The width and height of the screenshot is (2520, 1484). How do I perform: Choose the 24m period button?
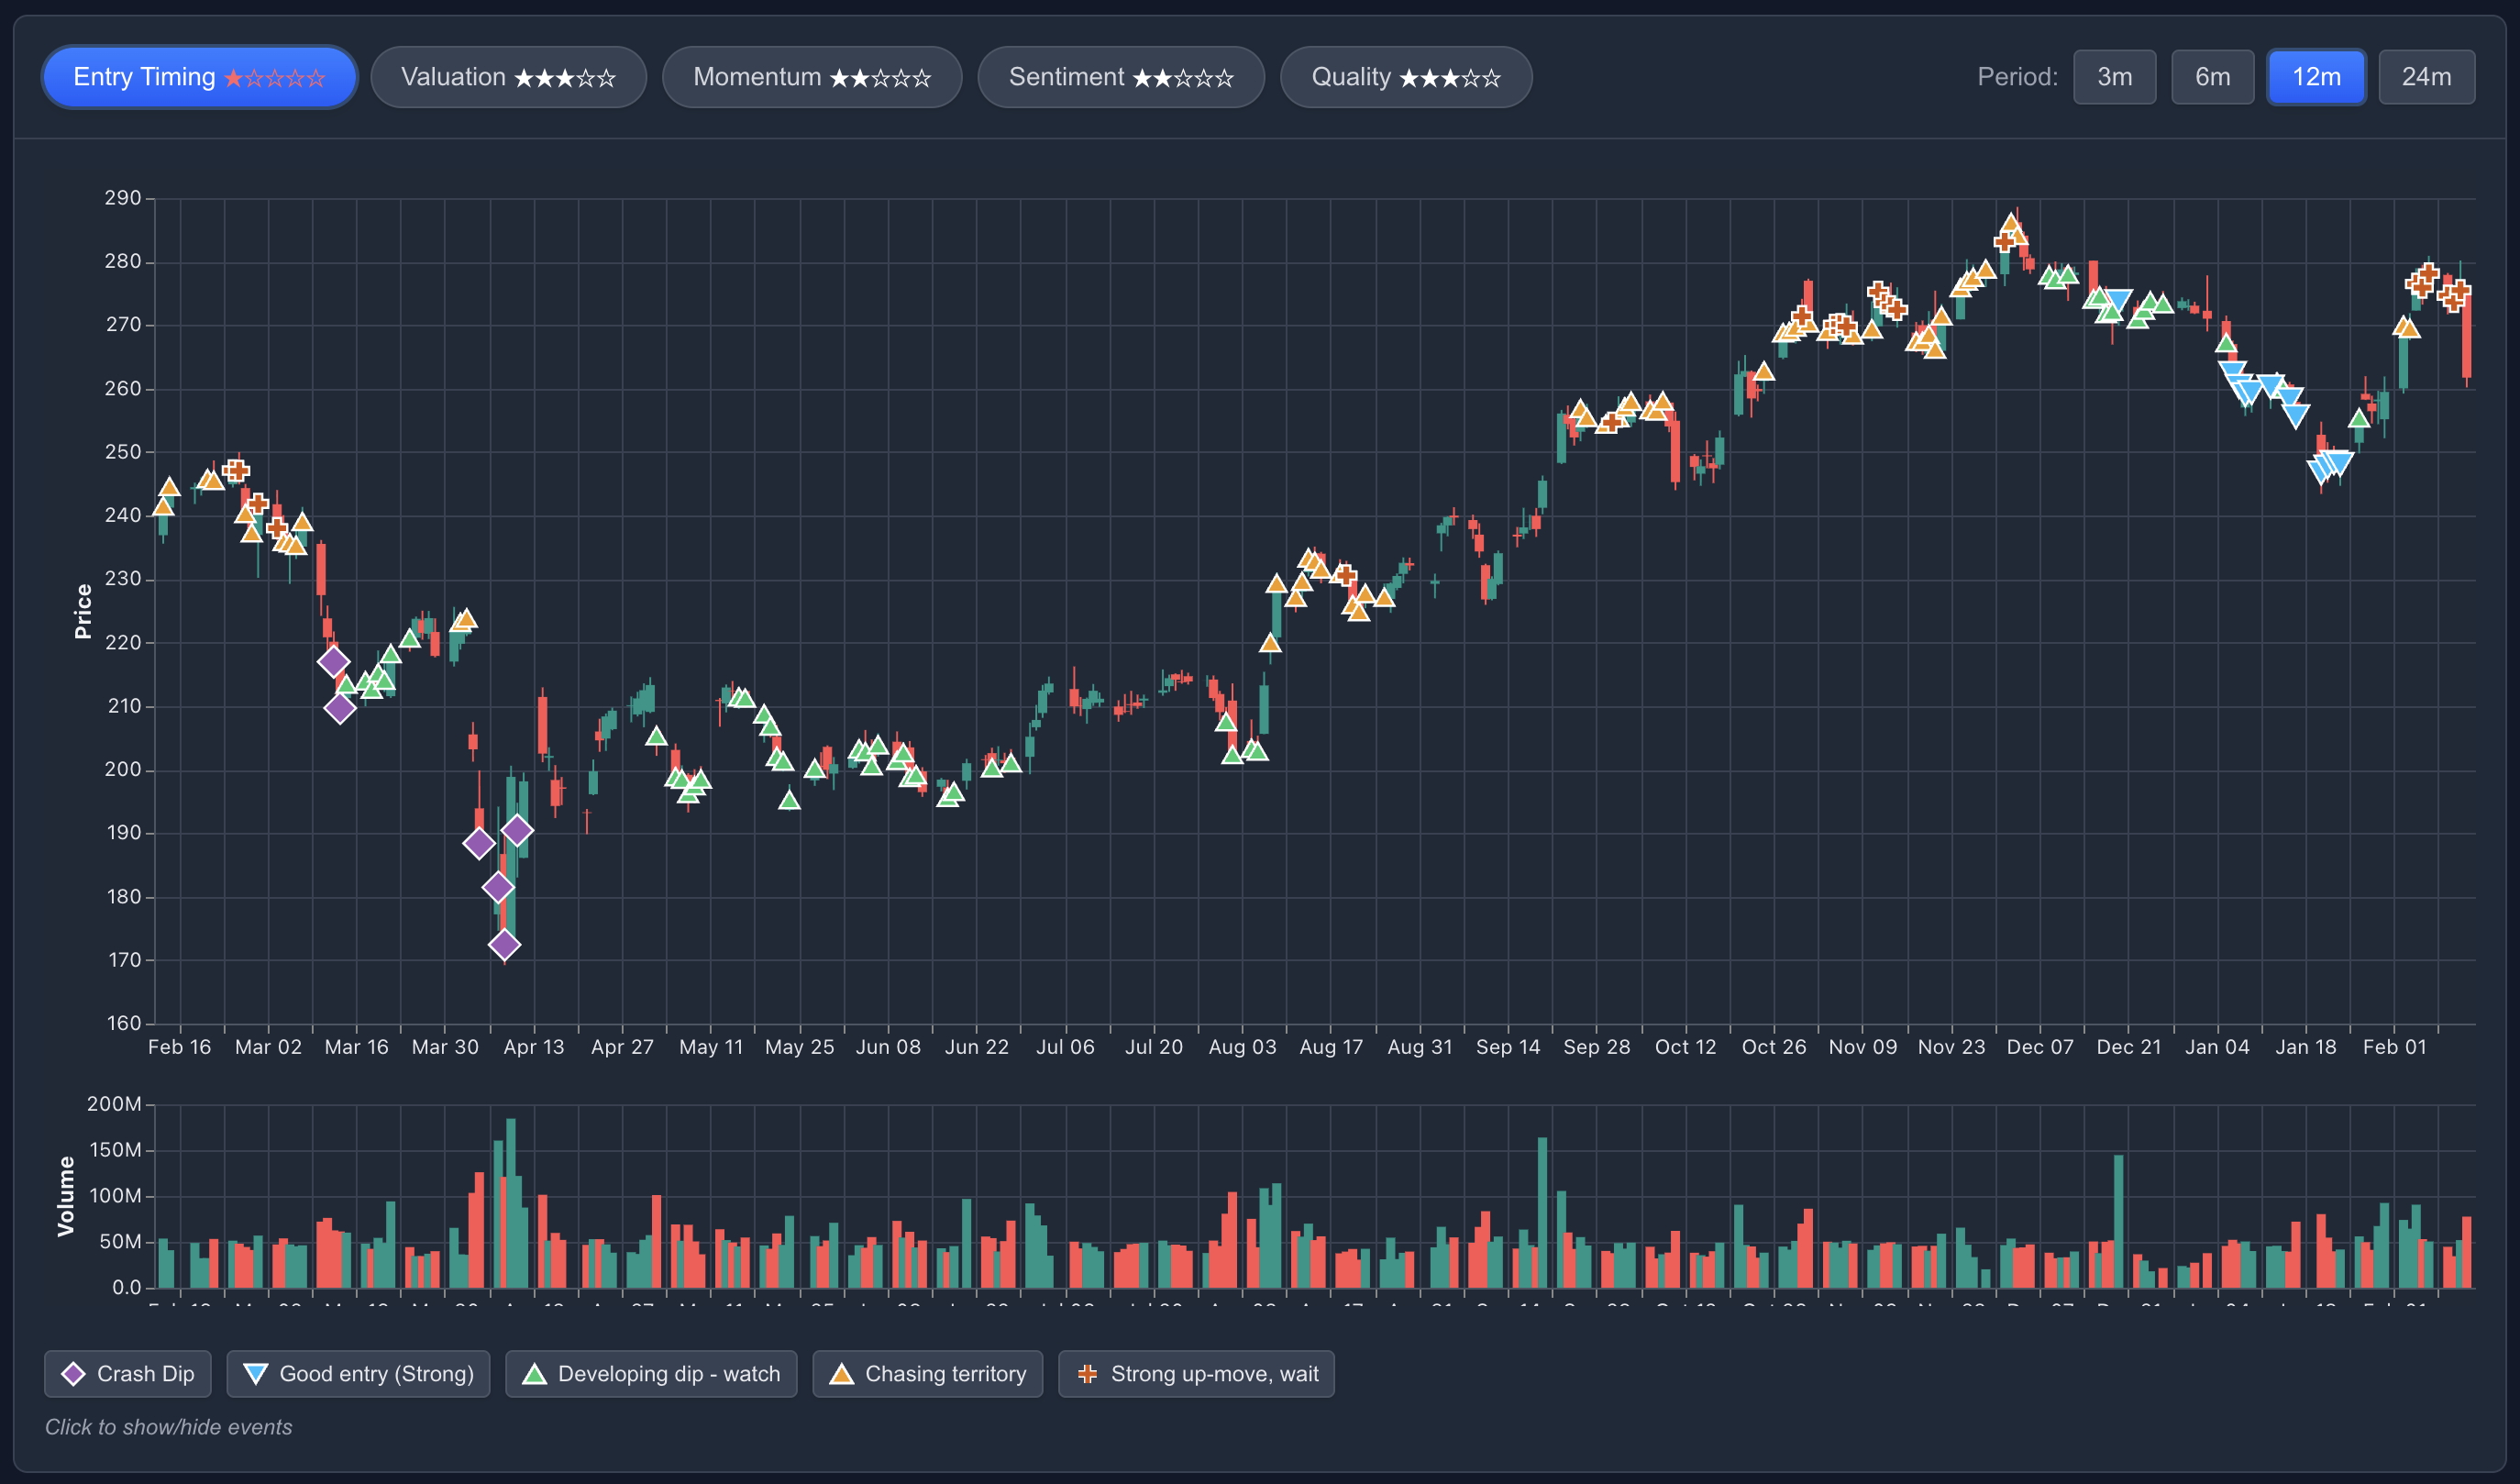click(x=2426, y=77)
